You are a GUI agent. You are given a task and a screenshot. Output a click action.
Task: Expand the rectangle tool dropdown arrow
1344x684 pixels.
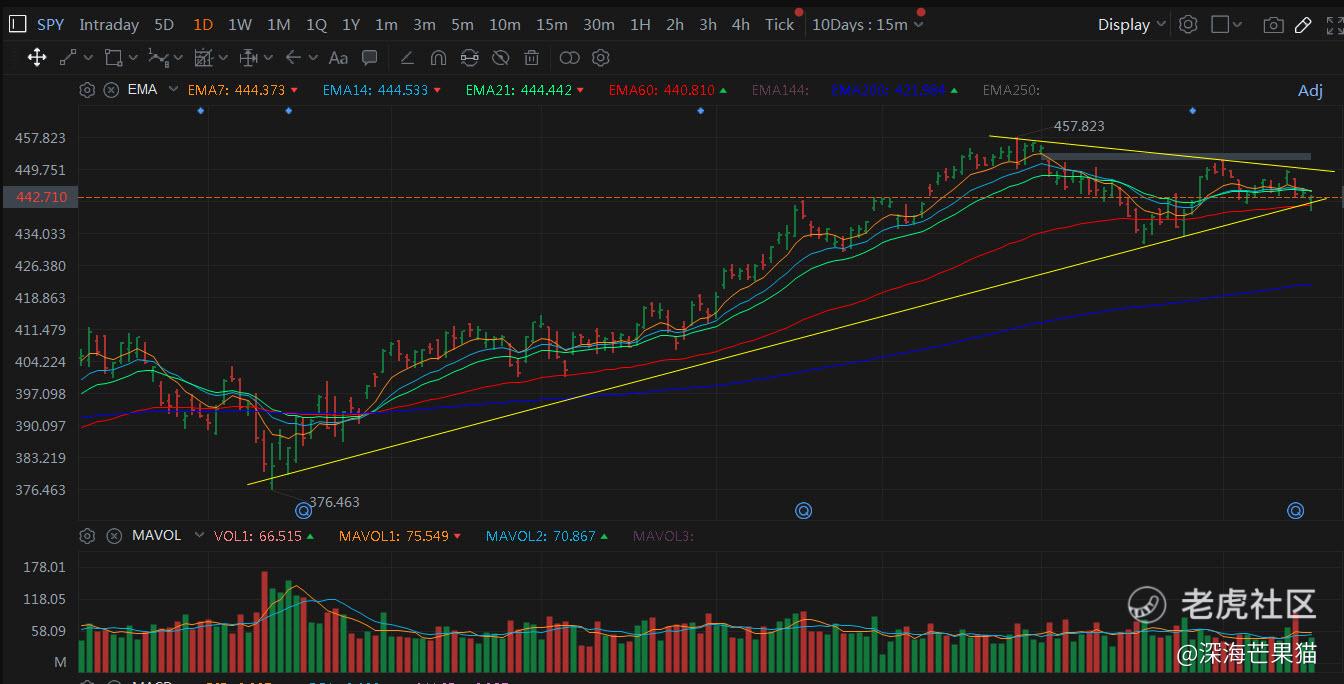point(135,58)
